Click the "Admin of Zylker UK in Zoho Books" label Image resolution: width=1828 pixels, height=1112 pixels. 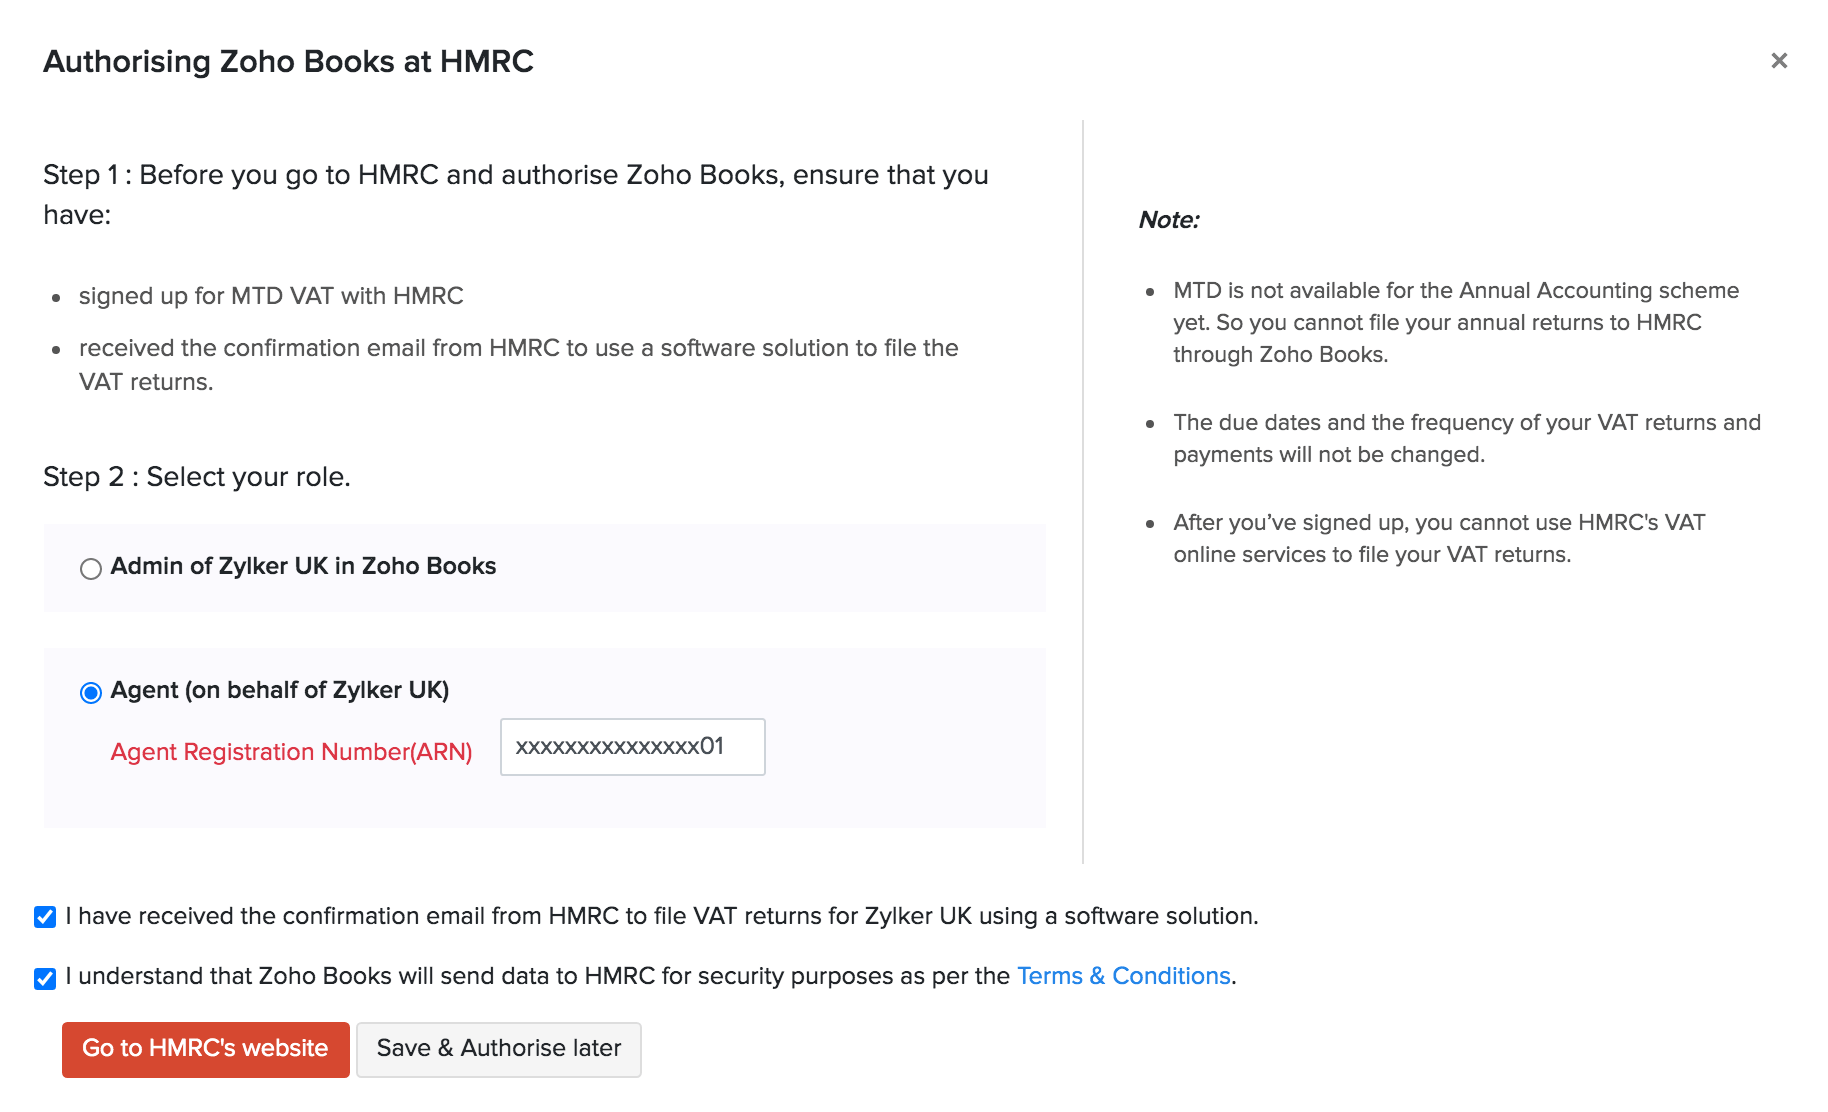tap(303, 566)
